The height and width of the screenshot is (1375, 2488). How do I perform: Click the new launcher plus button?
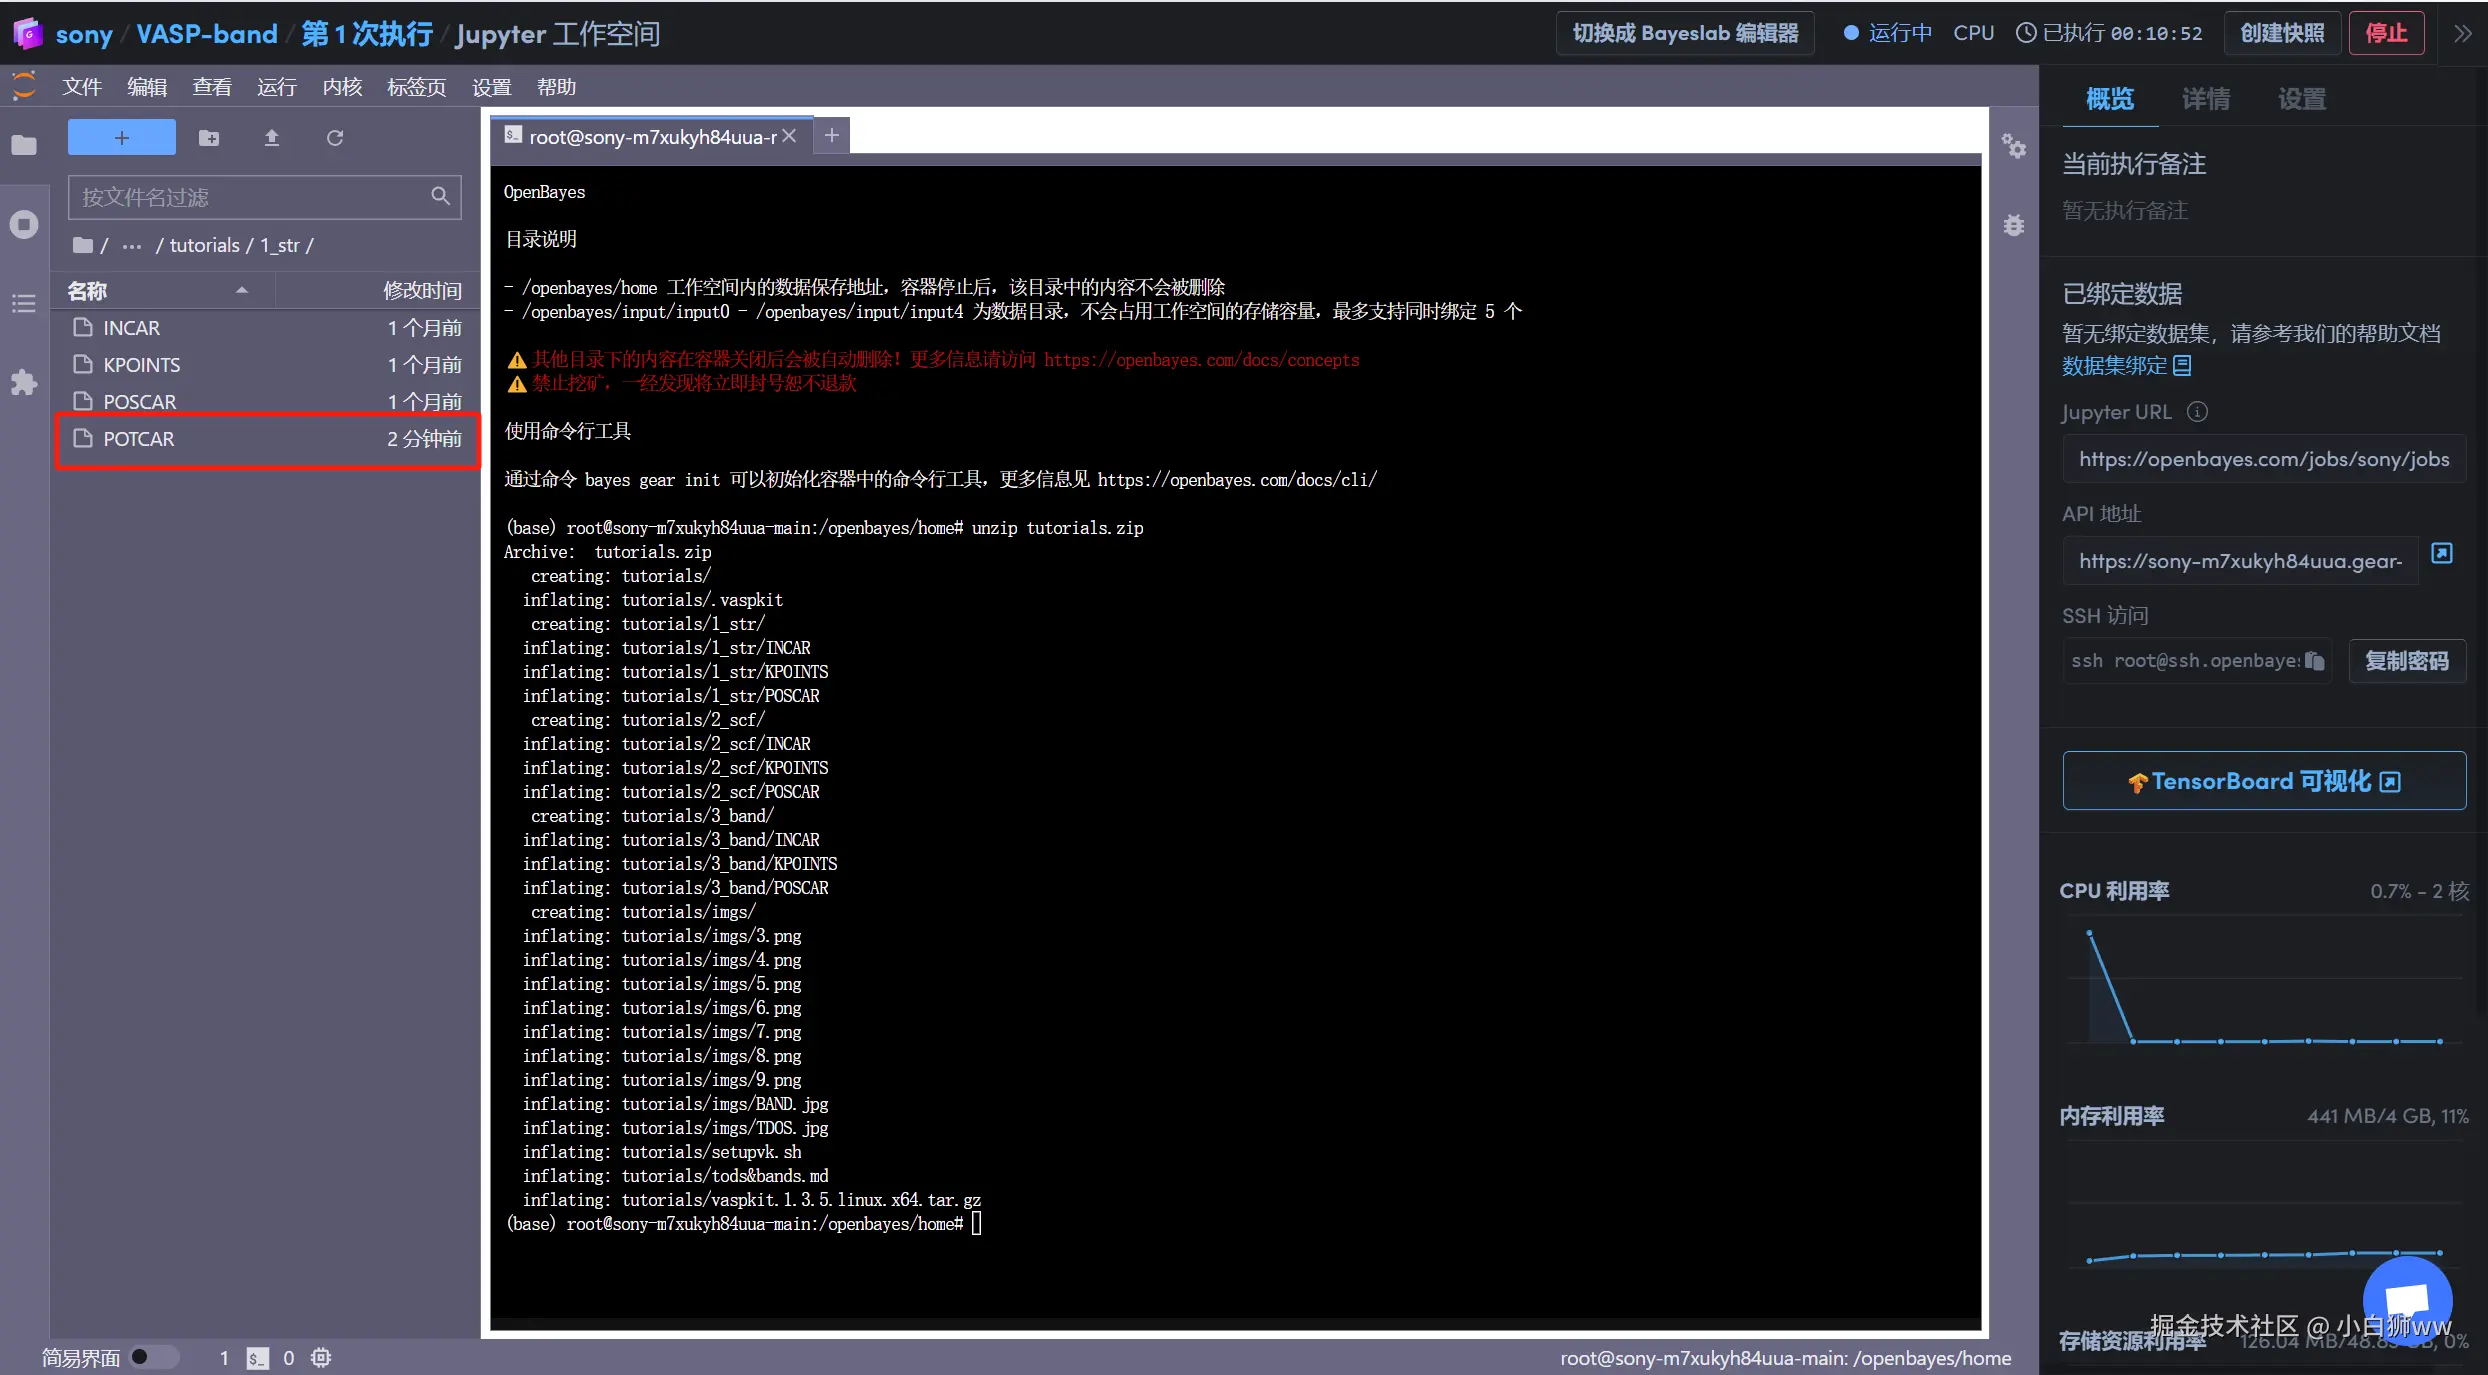pos(121,138)
